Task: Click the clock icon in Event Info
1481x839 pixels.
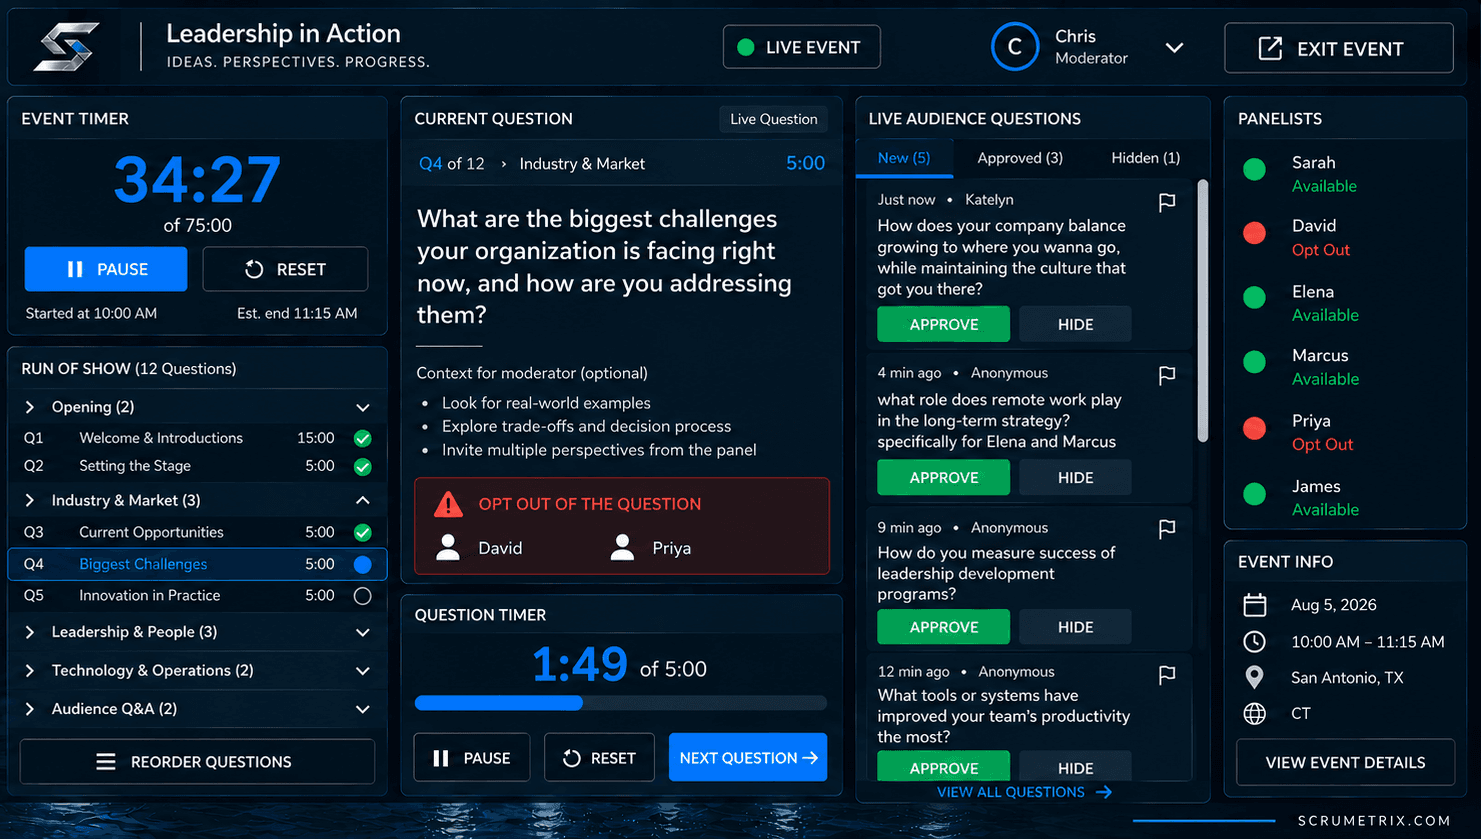Action: pyautogui.click(x=1255, y=642)
